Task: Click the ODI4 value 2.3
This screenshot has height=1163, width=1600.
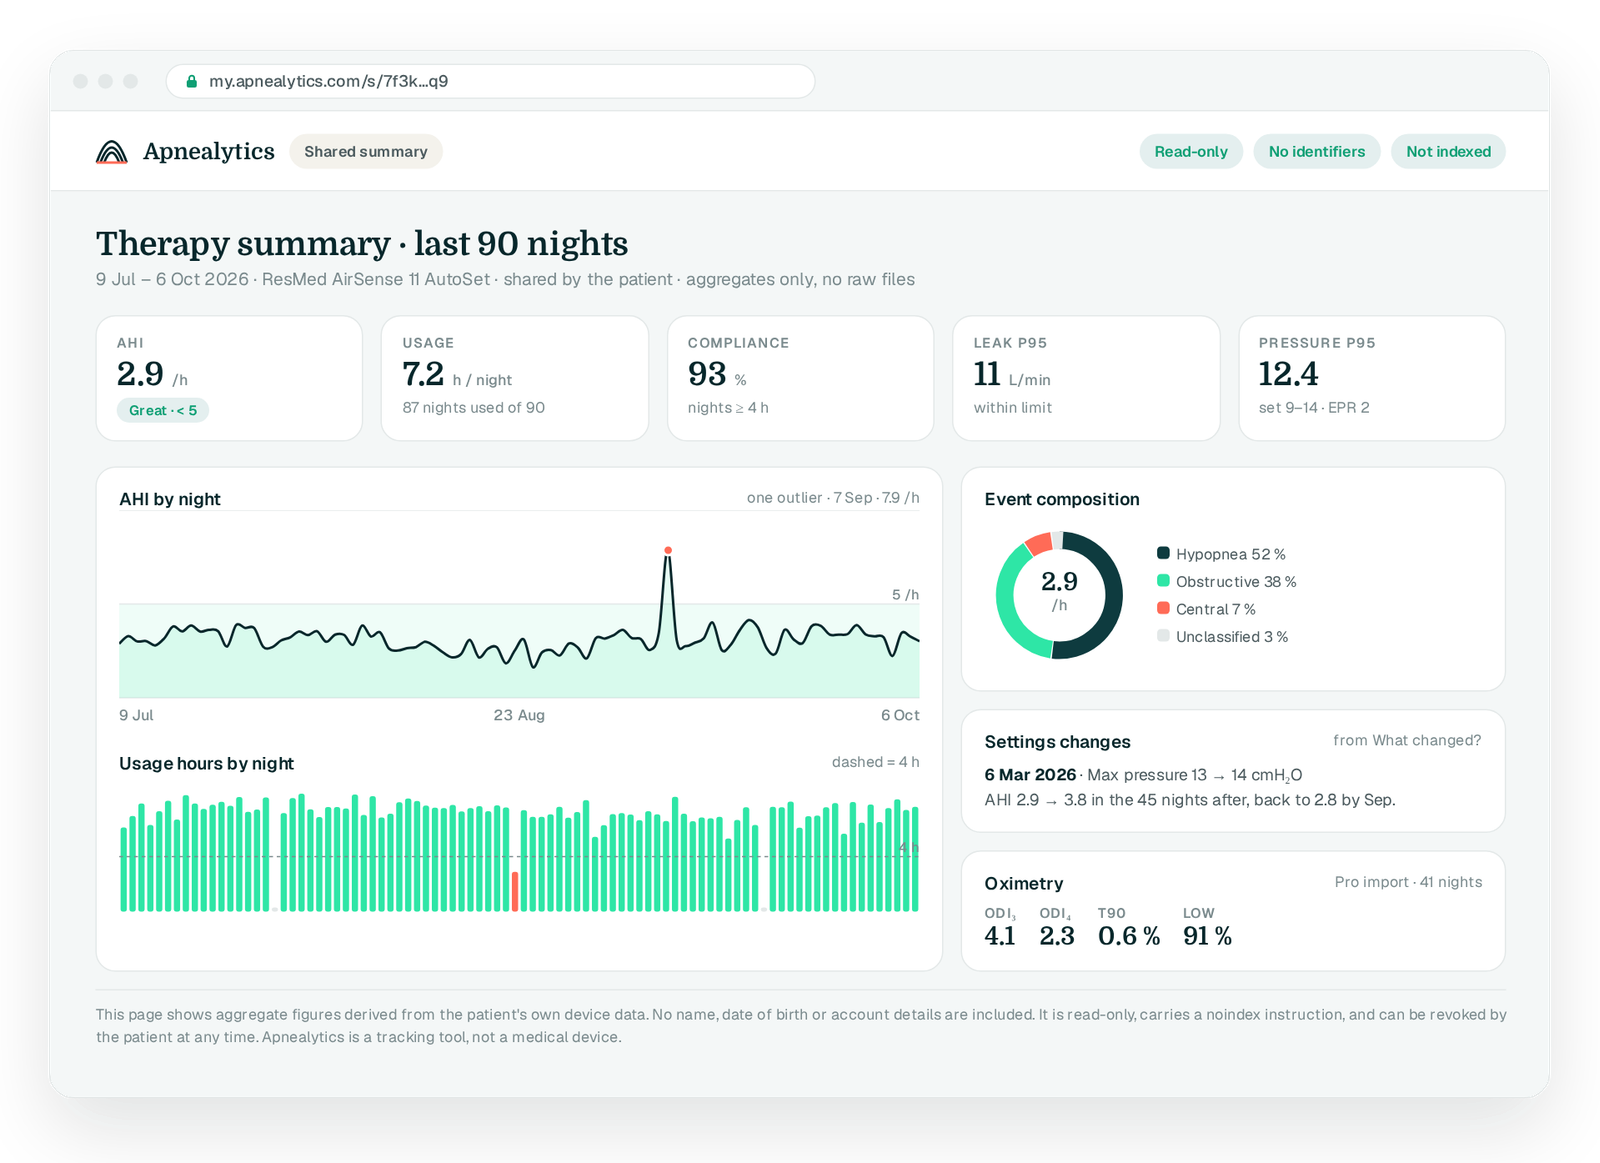Action: tap(1057, 936)
